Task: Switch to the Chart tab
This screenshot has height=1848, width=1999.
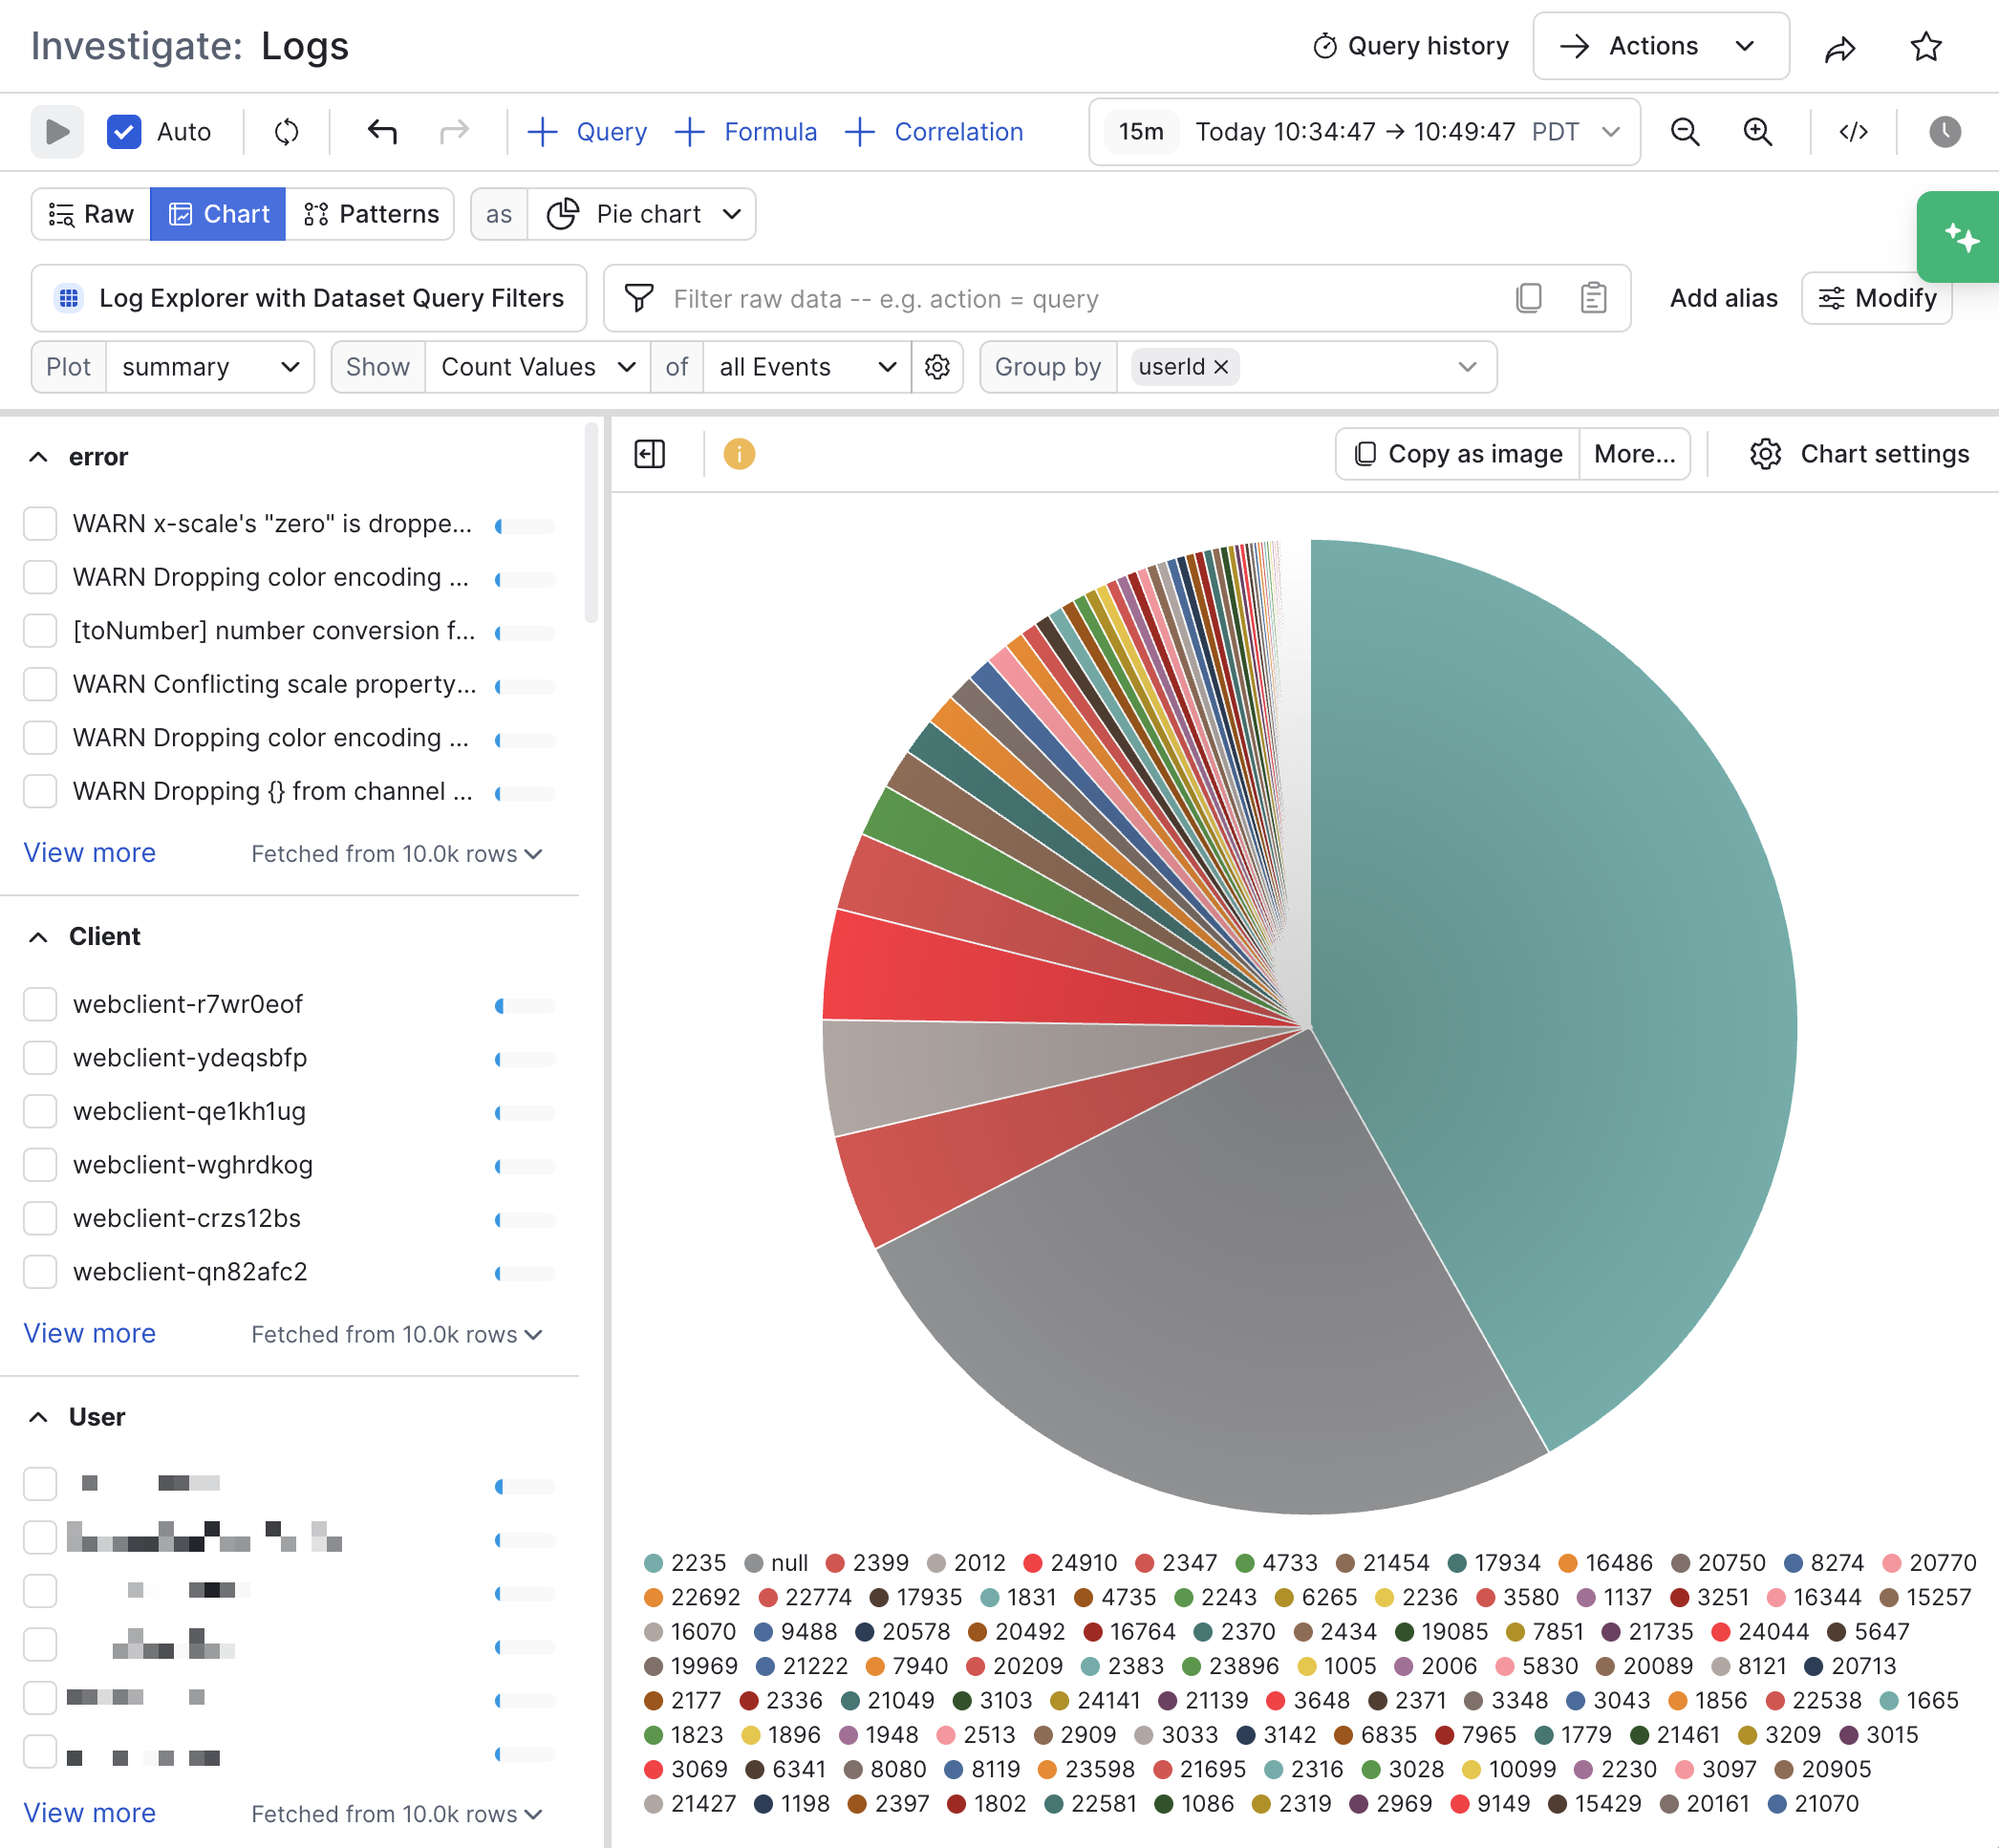Action: click(x=218, y=214)
